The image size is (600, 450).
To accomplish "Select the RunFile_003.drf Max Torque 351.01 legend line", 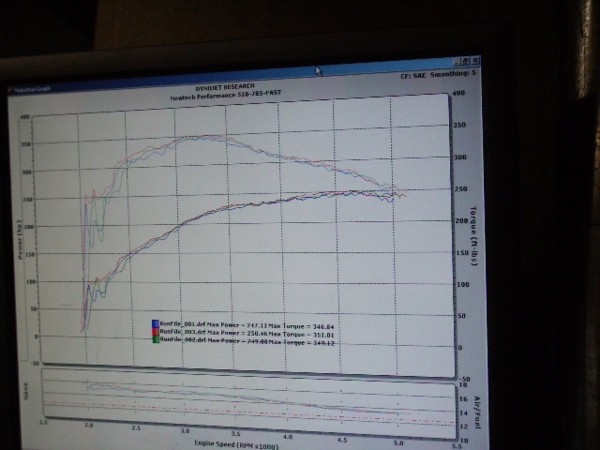I will 247,333.
